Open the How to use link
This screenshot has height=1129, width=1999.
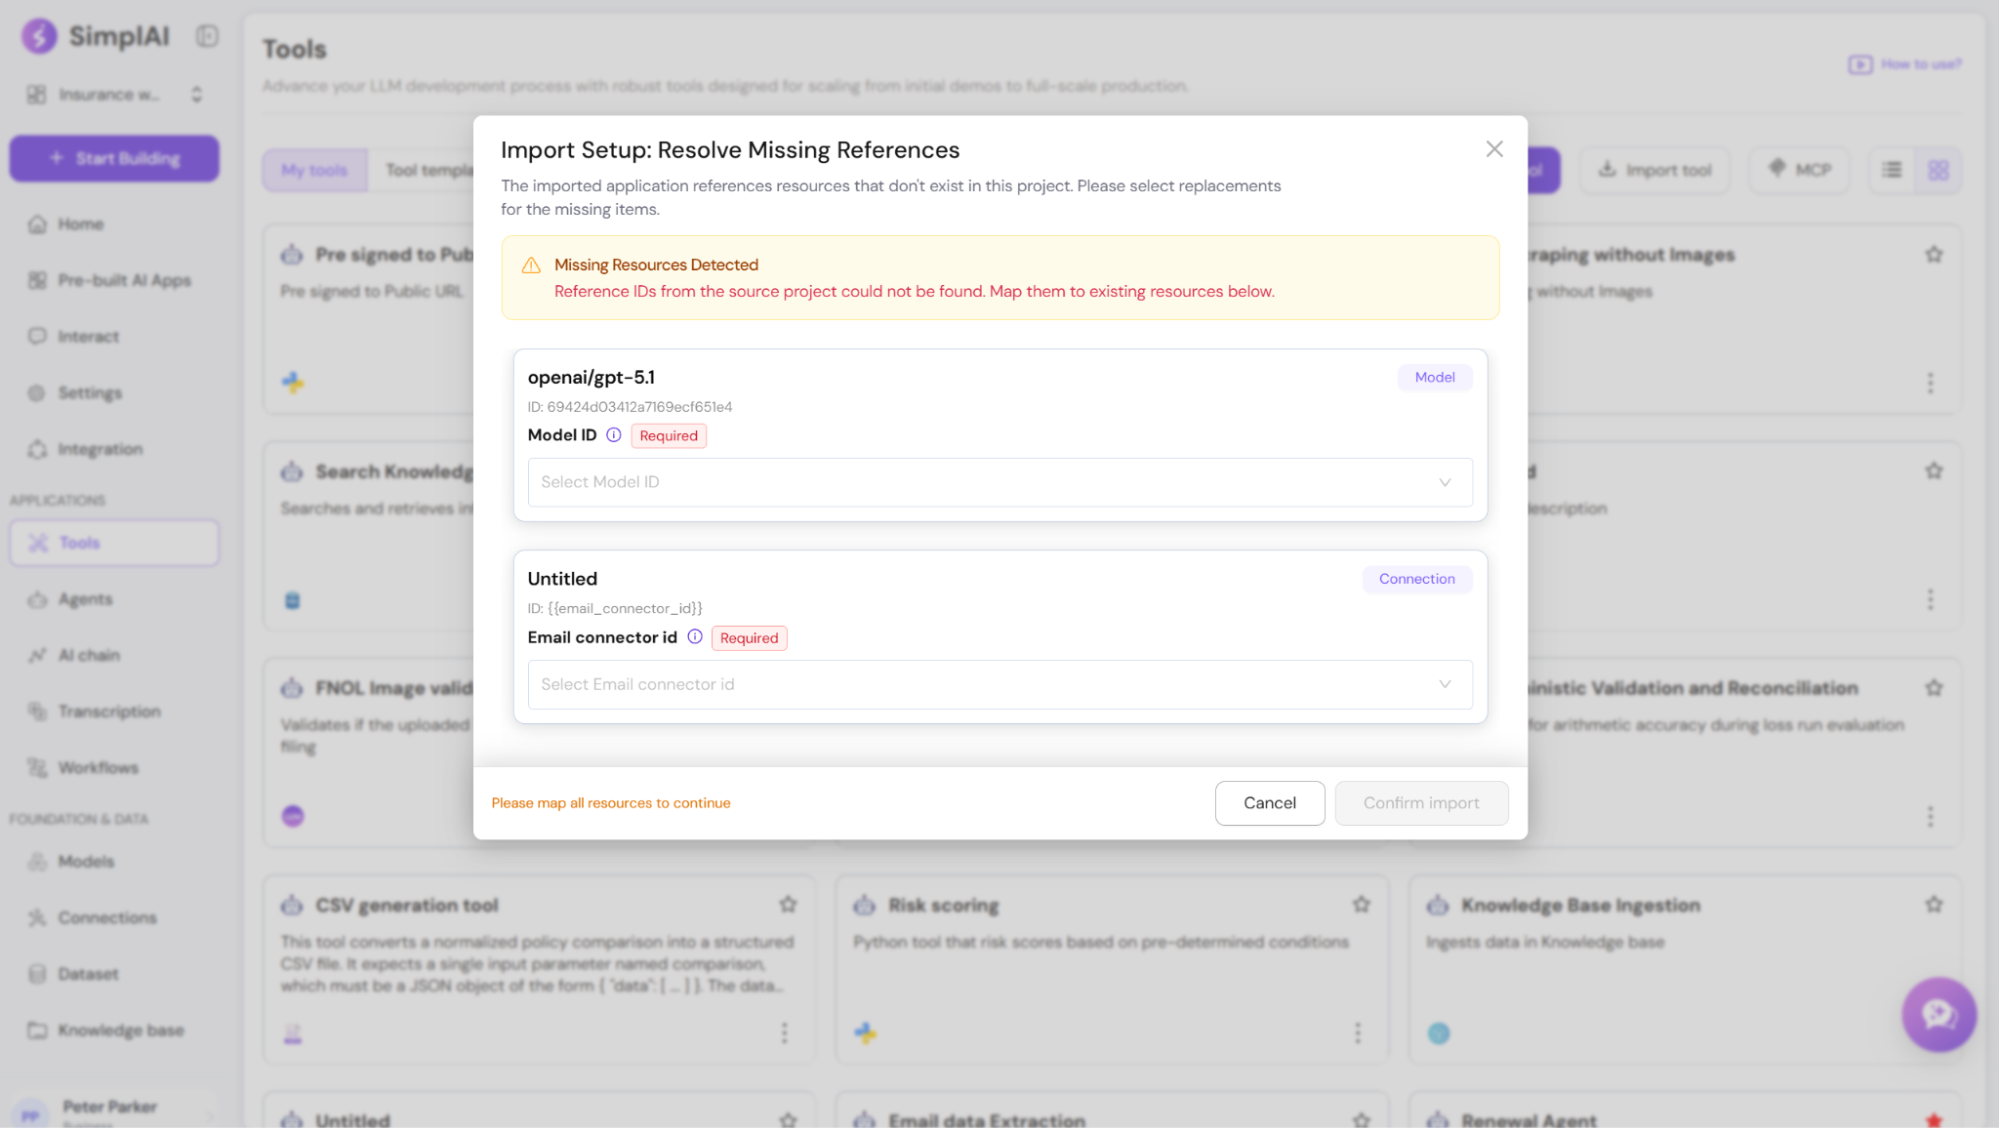point(1905,64)
